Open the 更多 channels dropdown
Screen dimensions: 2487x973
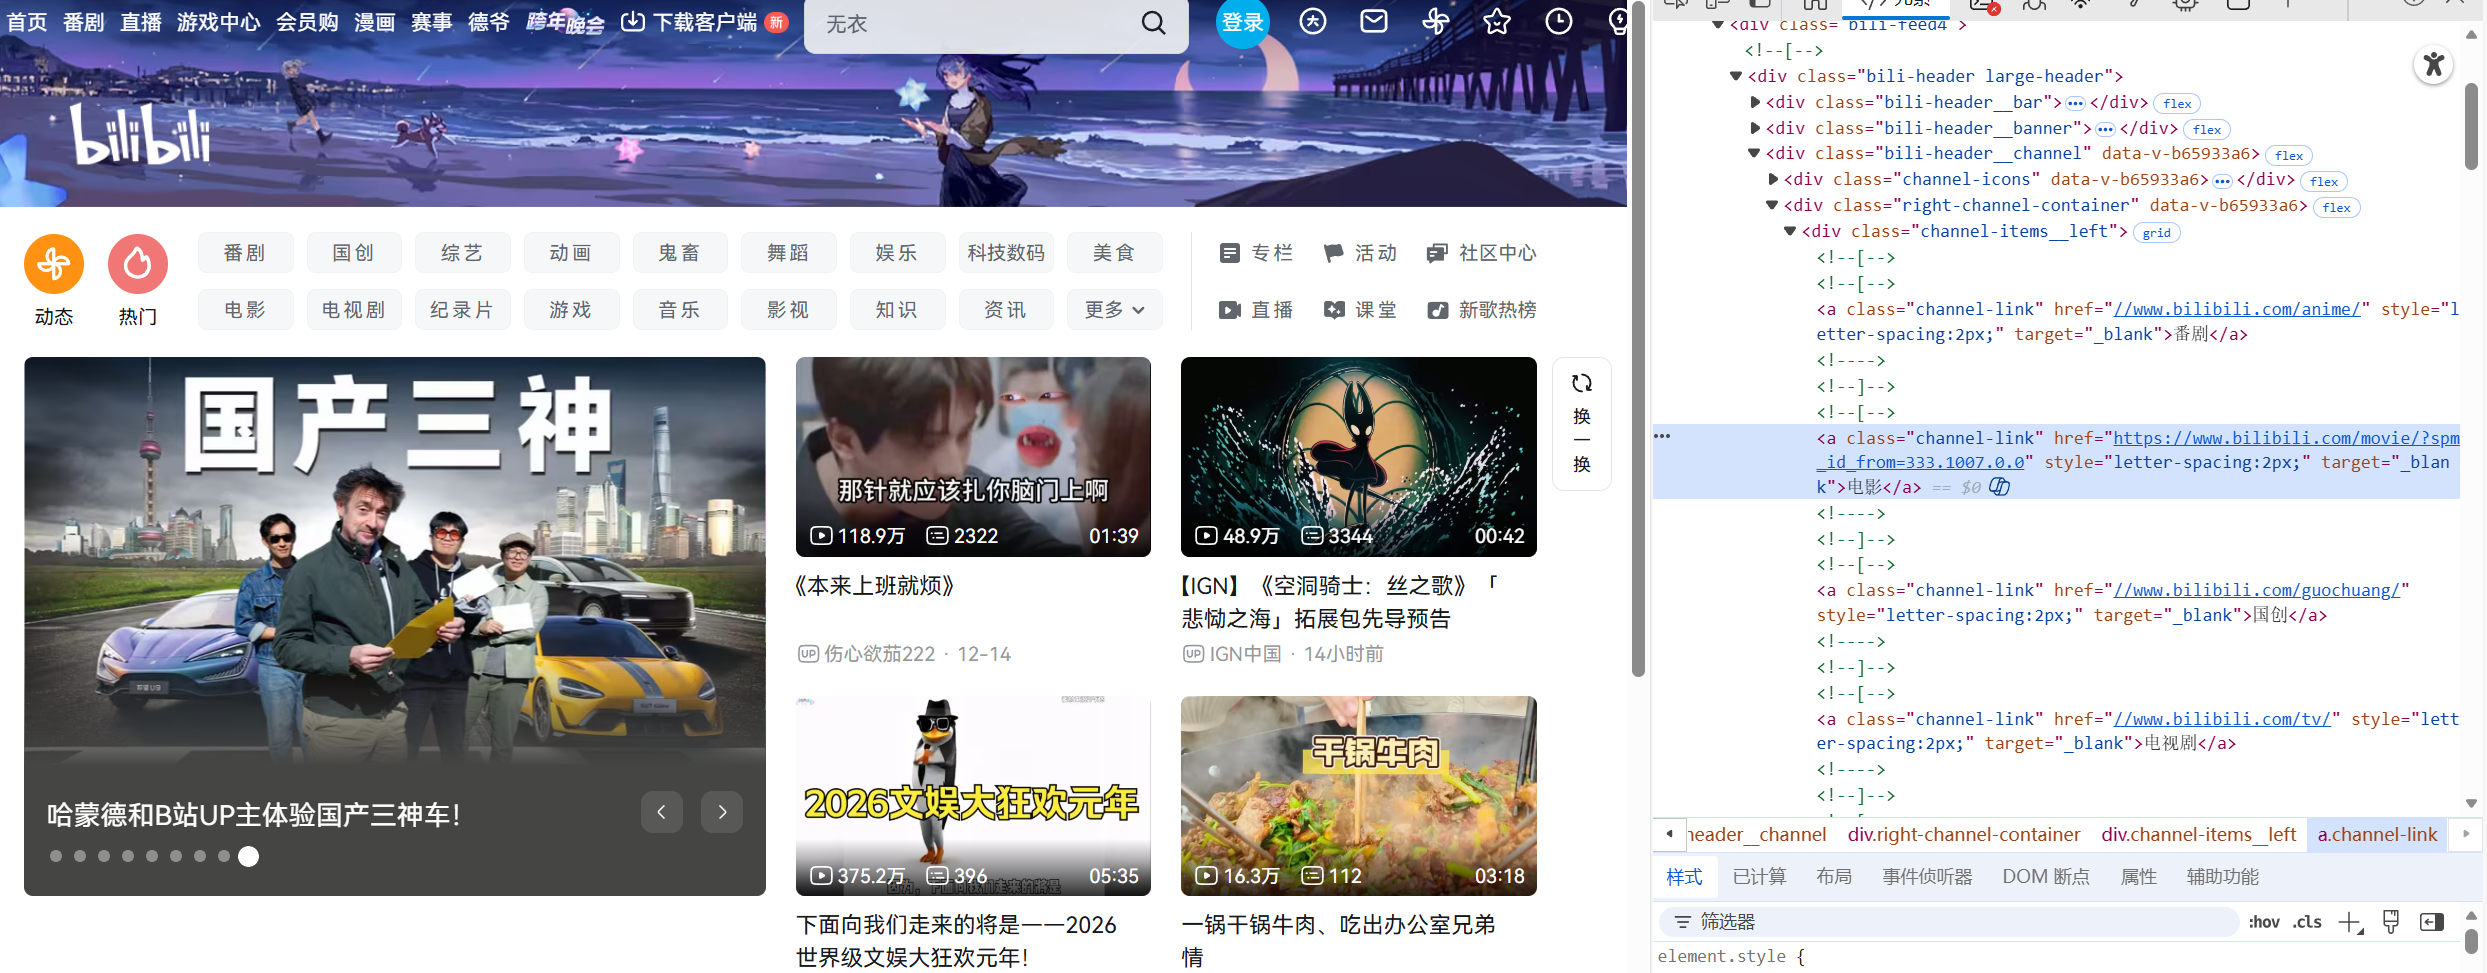tap(1114, 310)
